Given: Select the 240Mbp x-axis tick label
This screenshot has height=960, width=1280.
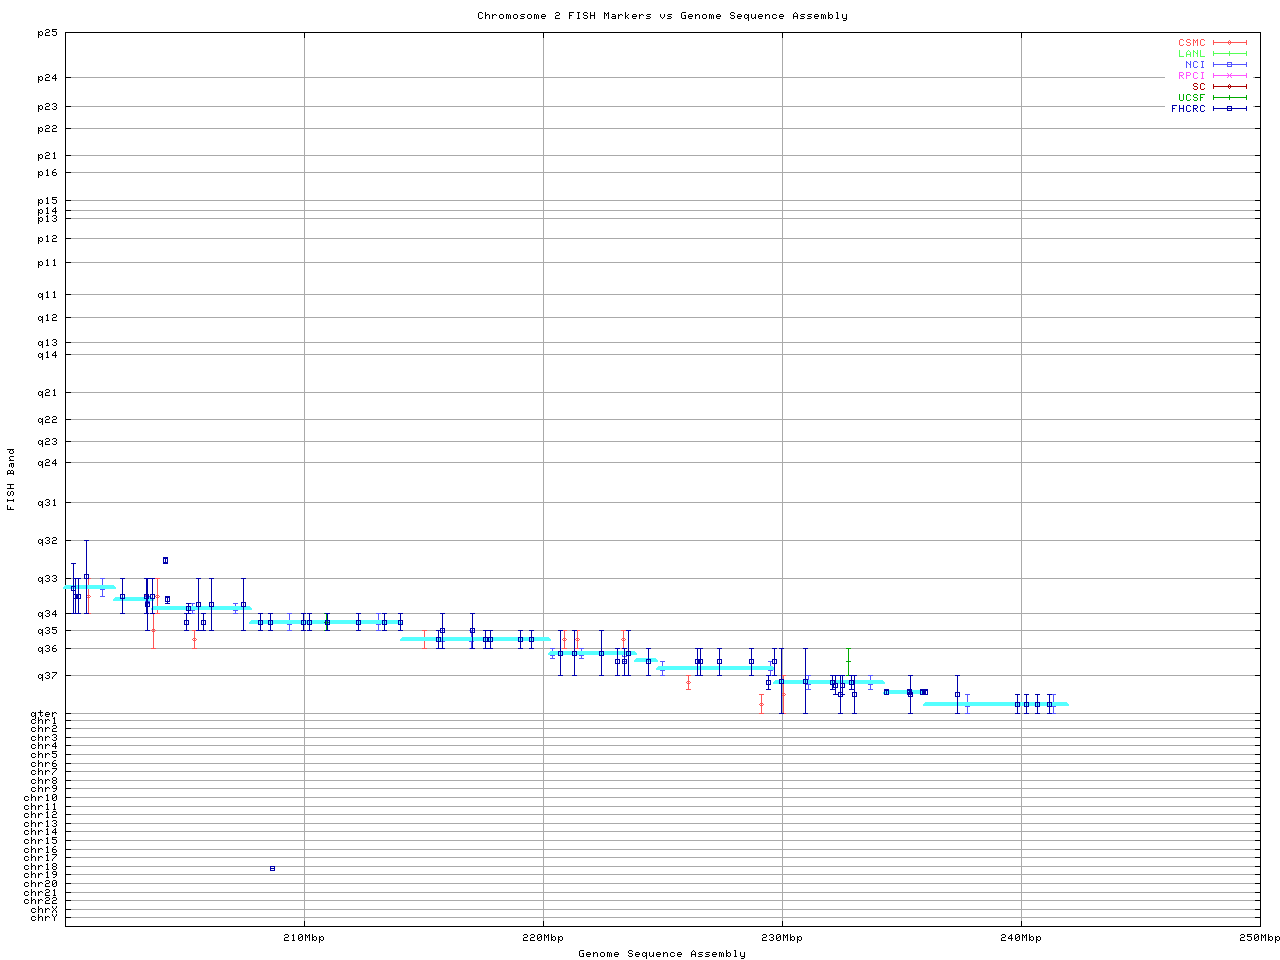Looking at the screenshot, I should pos(1021,938).
